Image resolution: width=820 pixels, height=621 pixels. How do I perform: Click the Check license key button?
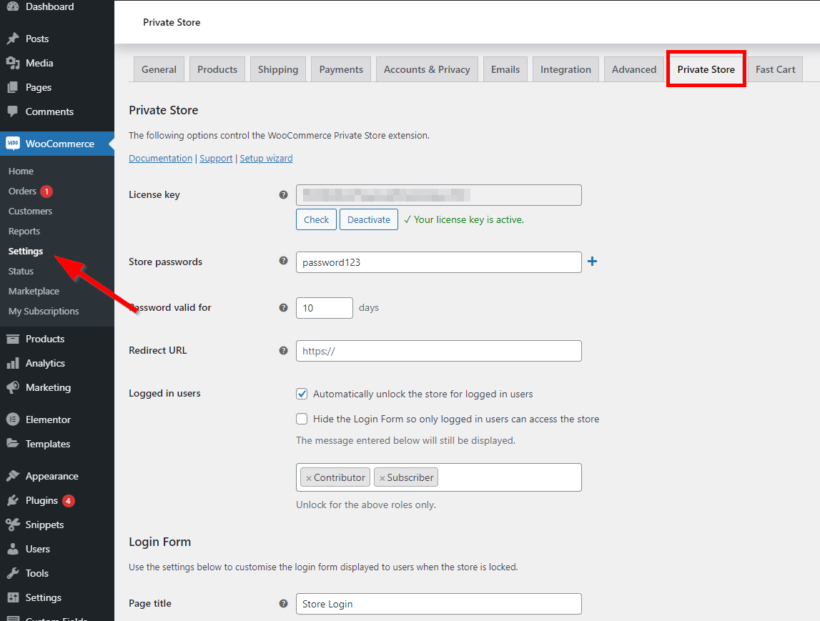[x=316, y=219]
